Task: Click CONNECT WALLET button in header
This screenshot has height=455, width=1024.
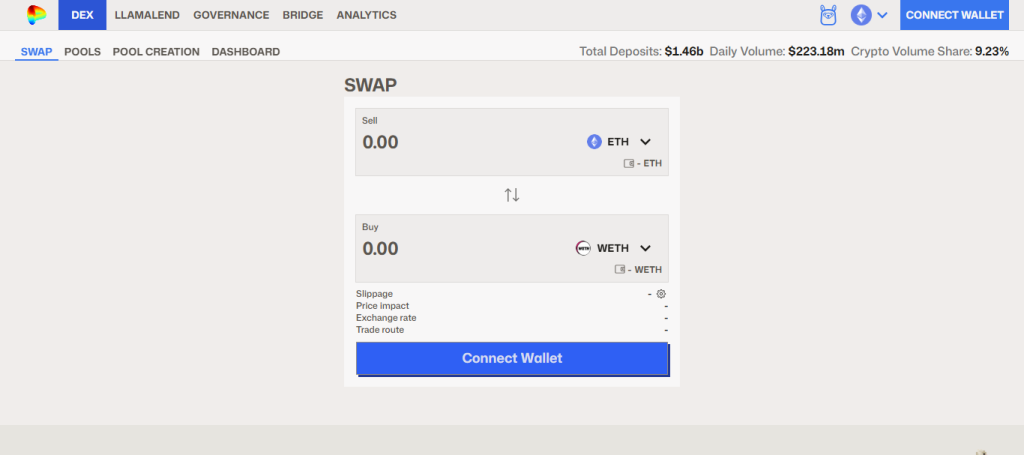Action: tap(954, 15)
